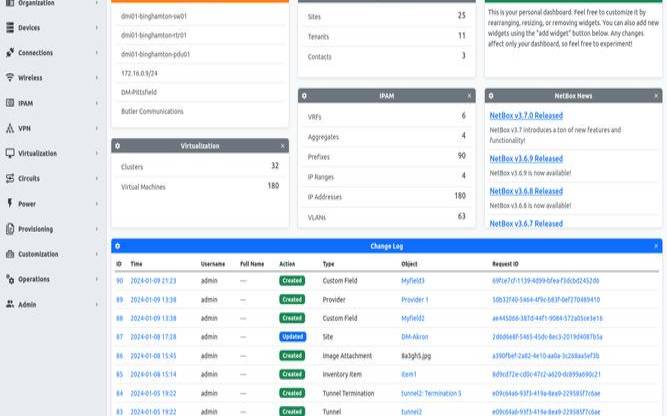The height and width of the screenshot is (416, 667).
Task: Close the NetBox News widget
Action: pyautogui.click(x=656, y=95)
